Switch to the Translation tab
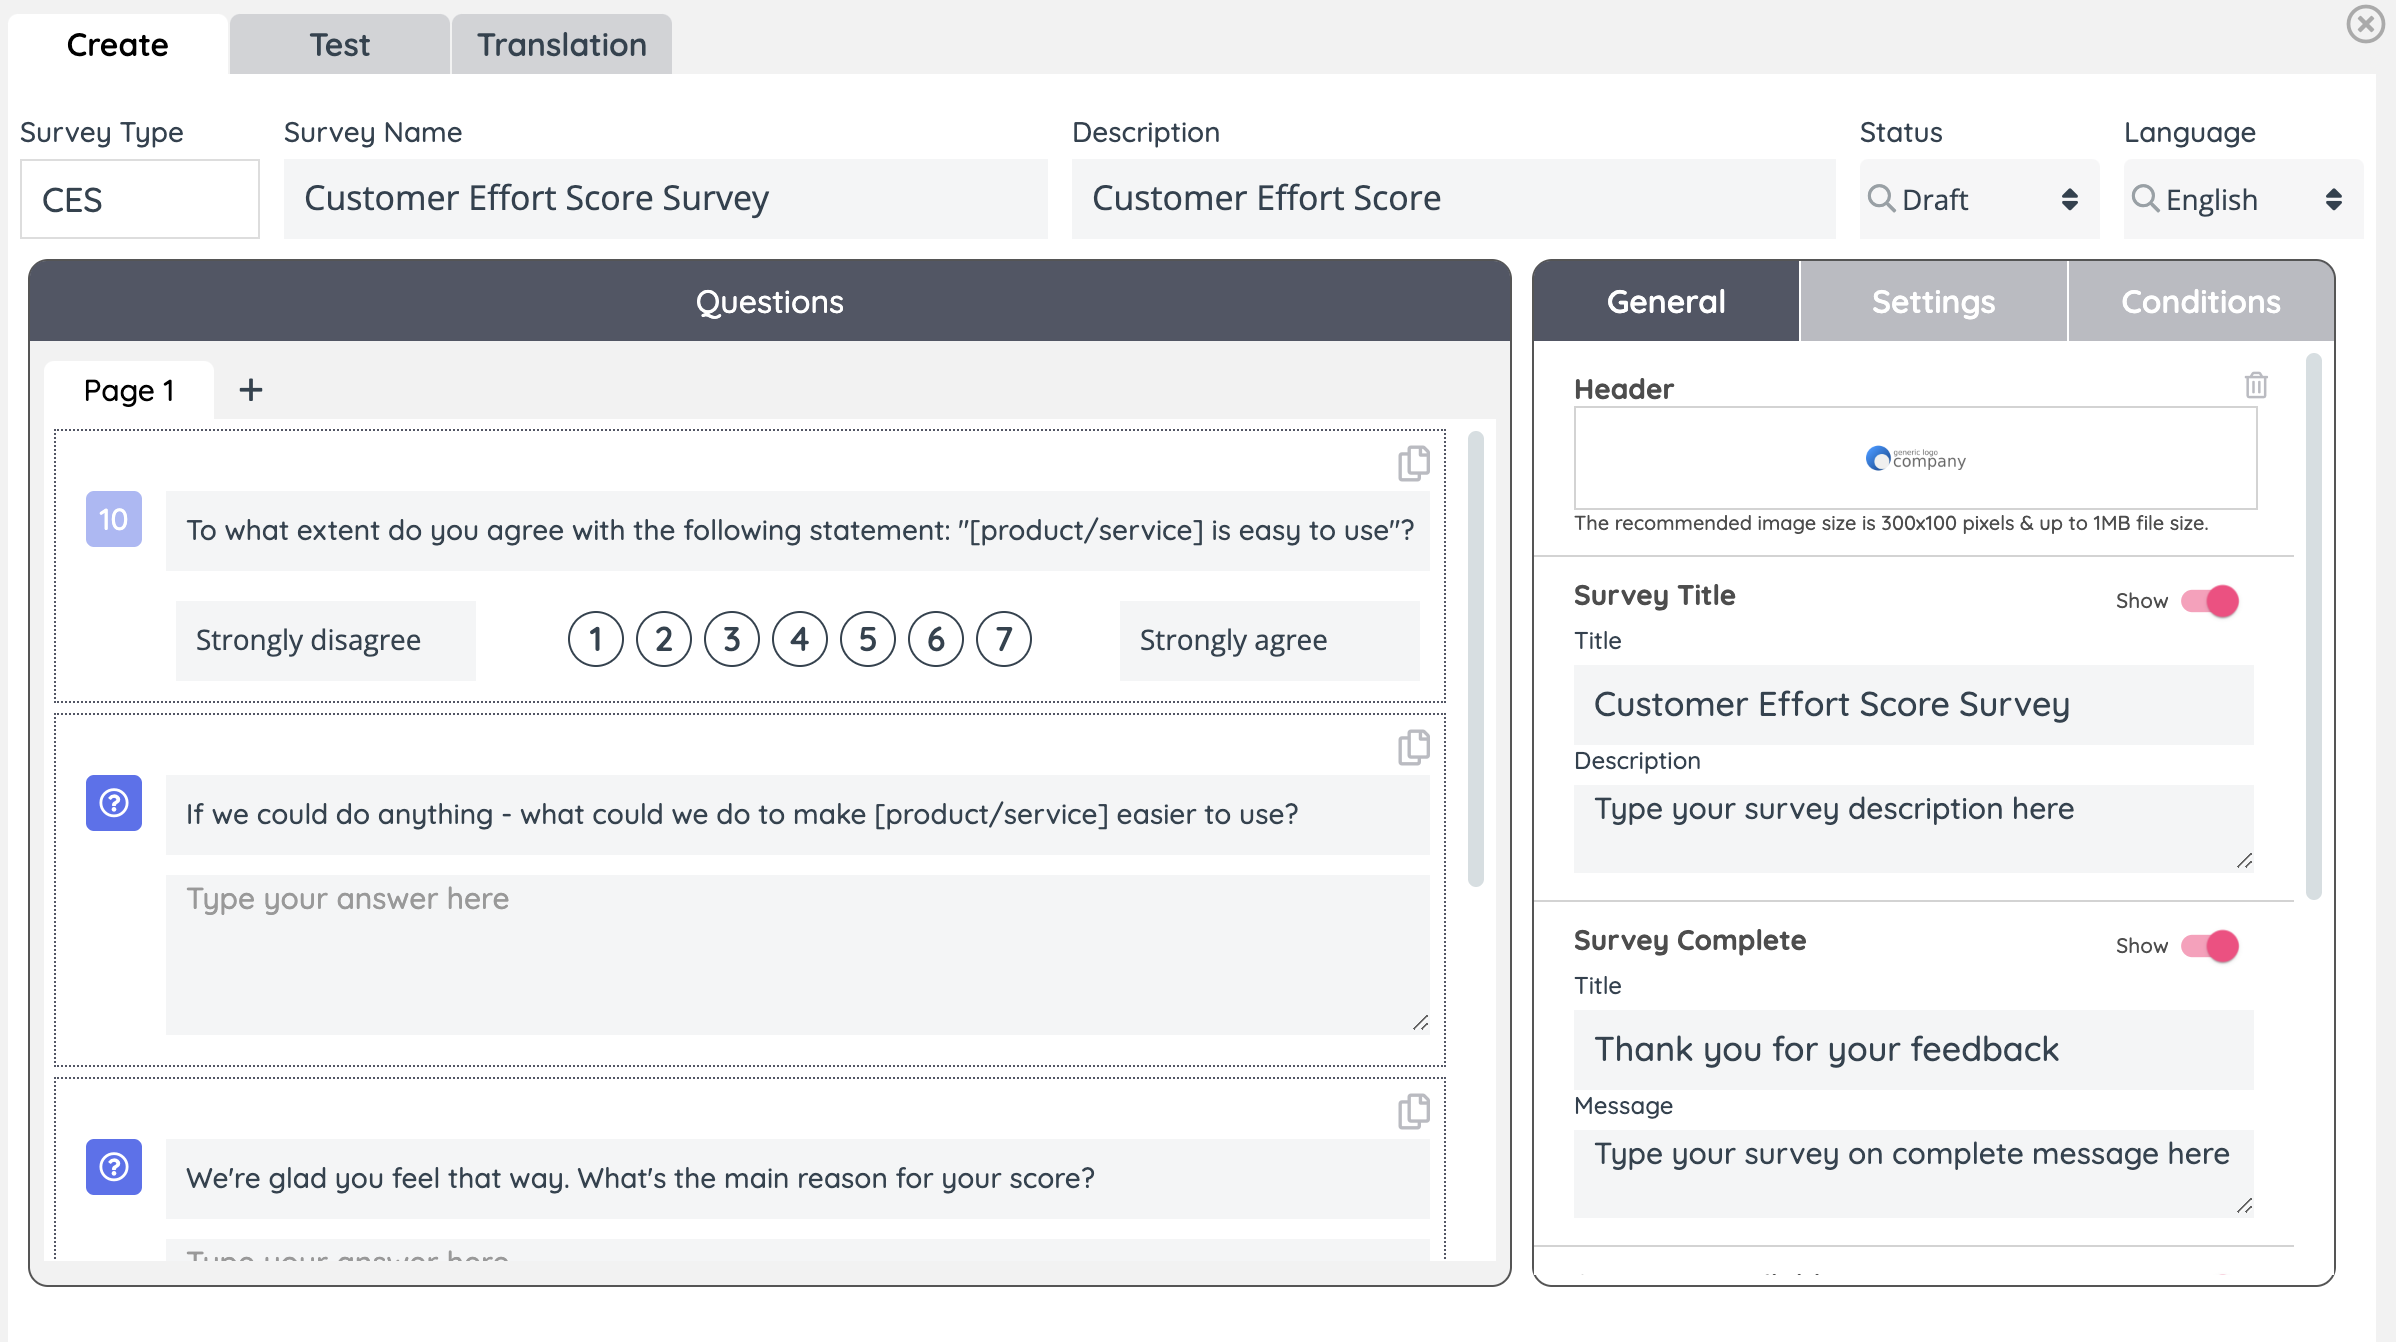Screen dimensions: 2396x1342 [561, 45]
